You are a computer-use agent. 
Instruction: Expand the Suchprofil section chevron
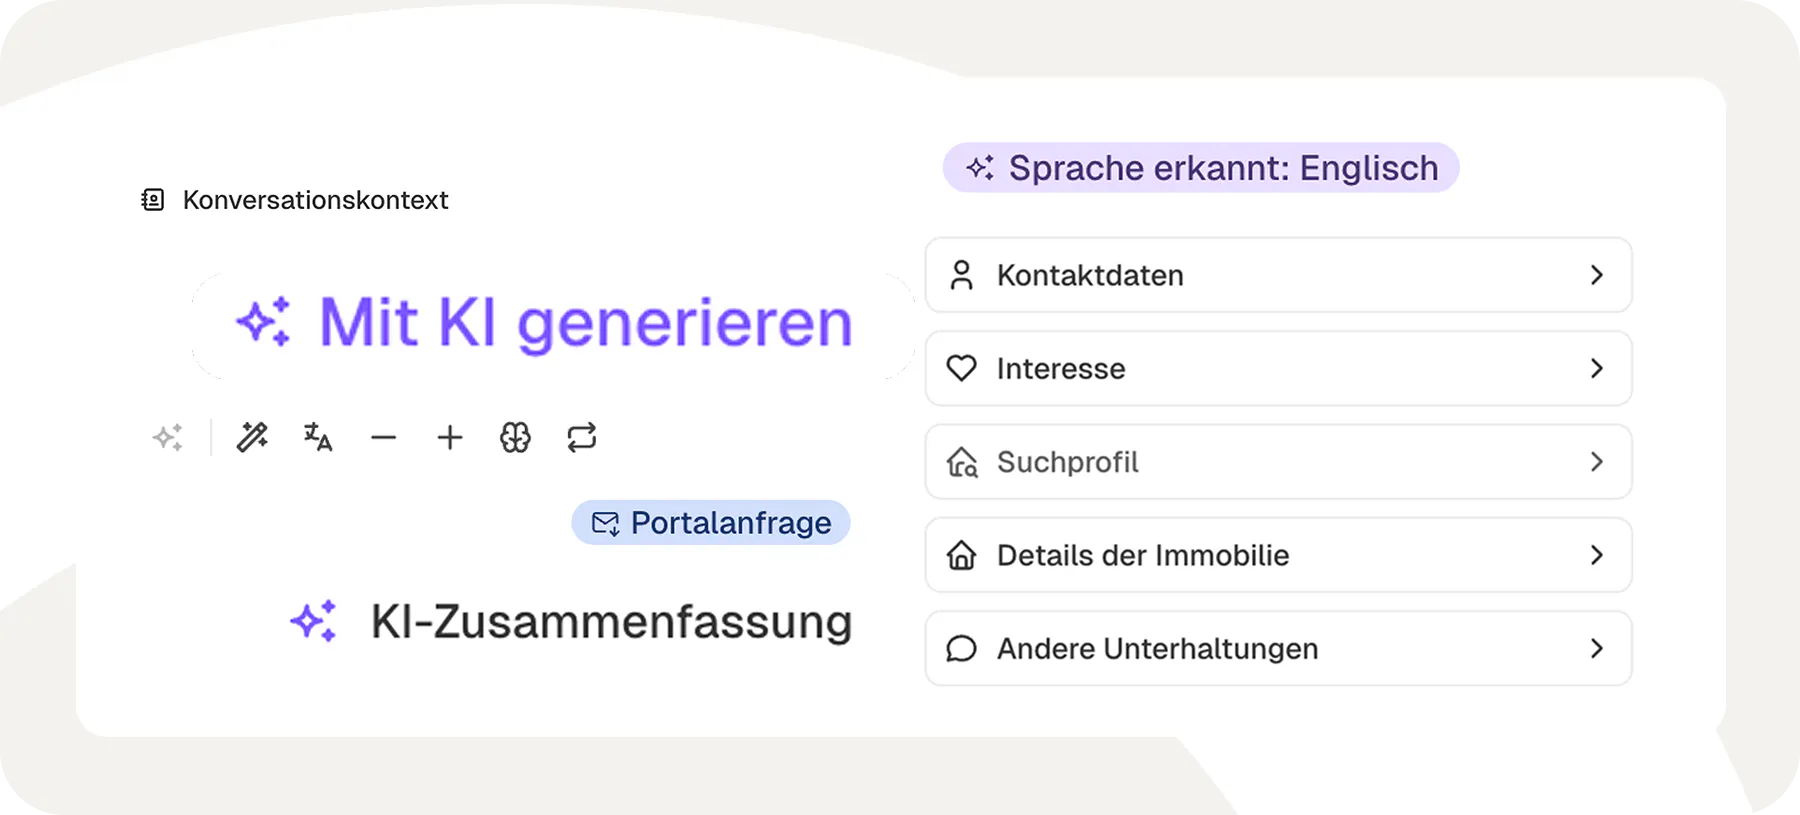click(x=1596, y=462)
